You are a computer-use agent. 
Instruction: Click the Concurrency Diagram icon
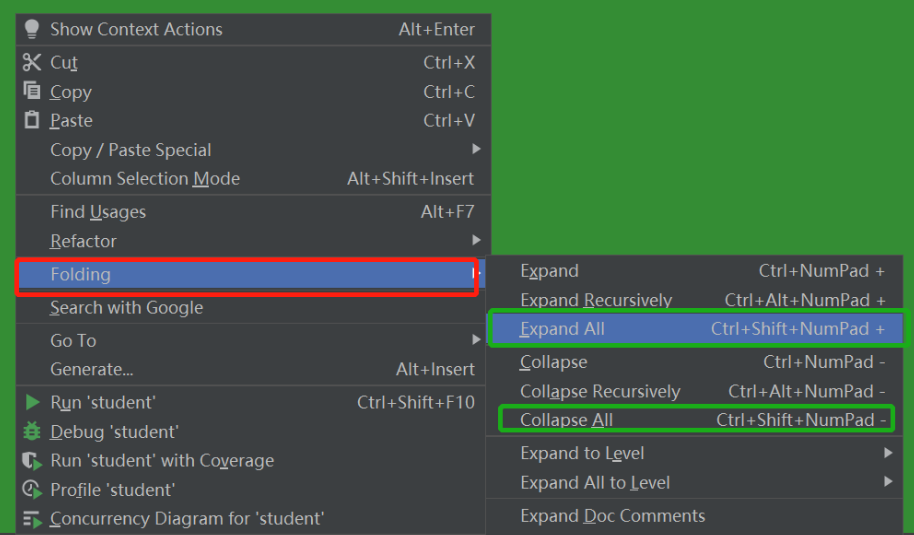tap(32, 519)
